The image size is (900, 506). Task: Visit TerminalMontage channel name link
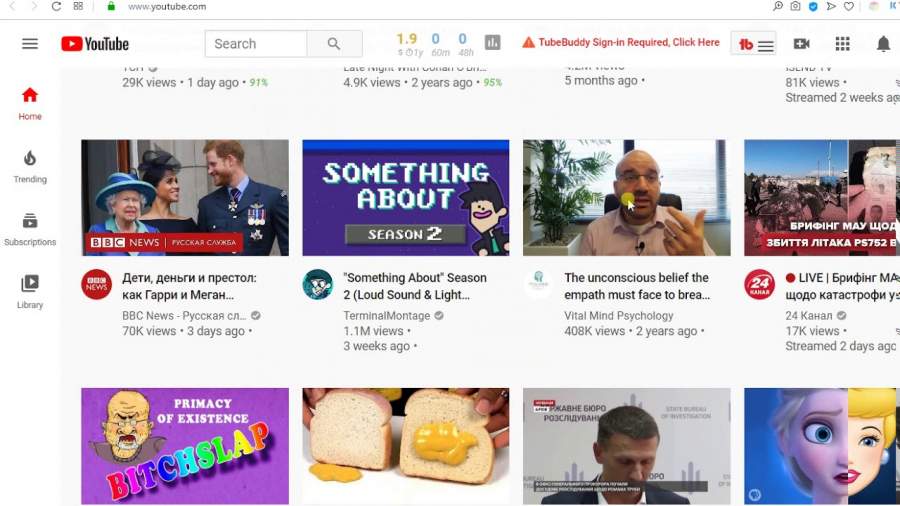click(x=386, y=316)
